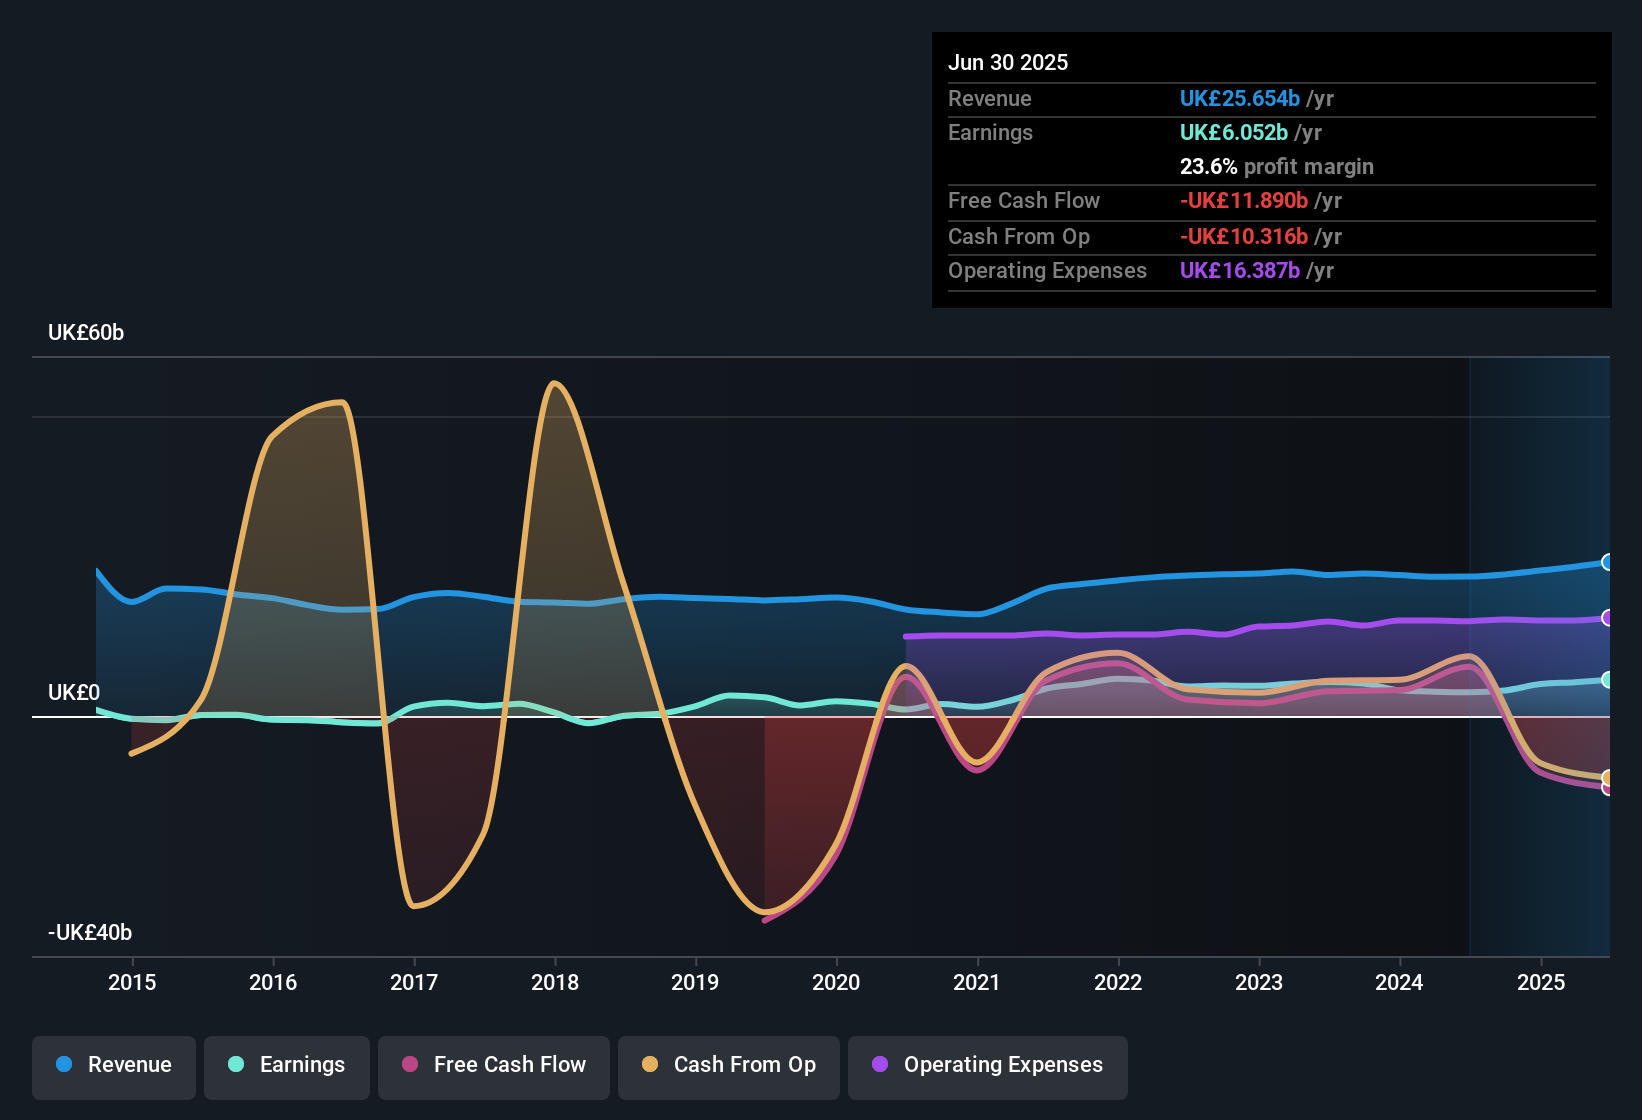Screen dimensions: 1642x1120
Task: Click the UK£25.654b revenue value
Action: (x=1240, y=98)
